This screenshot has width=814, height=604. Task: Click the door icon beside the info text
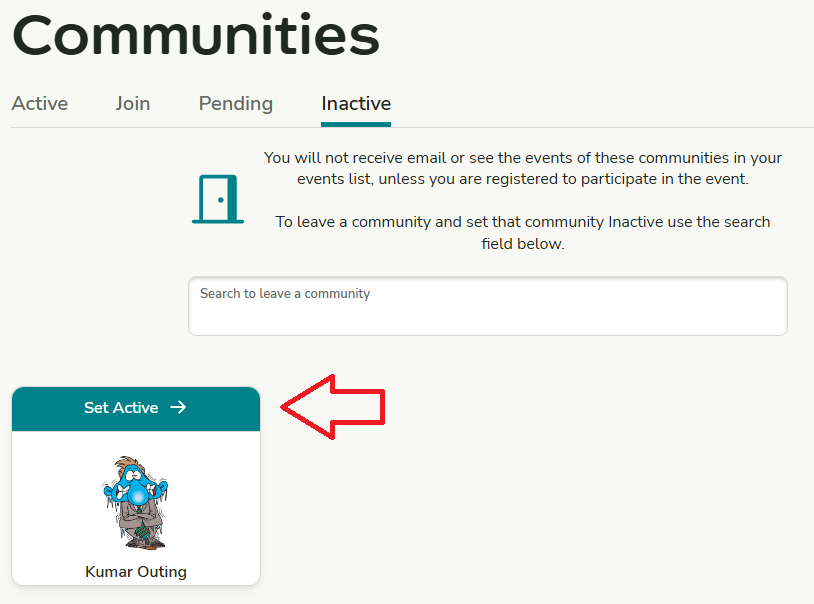[x=218, y=199]
